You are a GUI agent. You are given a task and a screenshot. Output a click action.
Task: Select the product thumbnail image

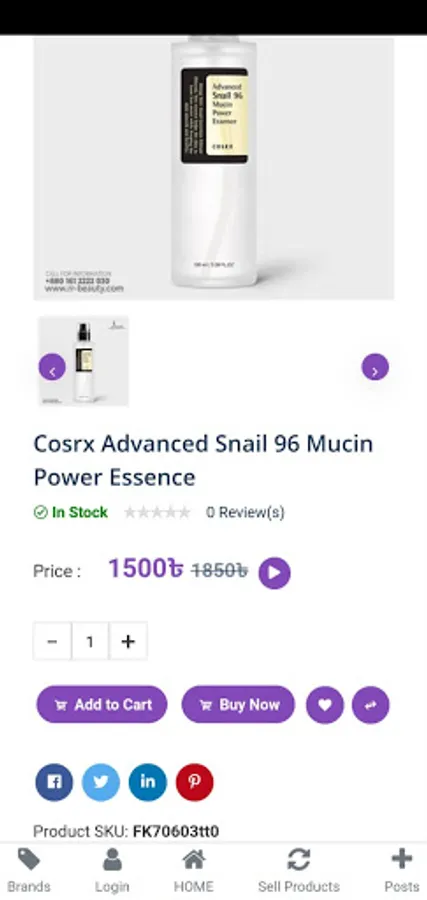tap(84, 361)
